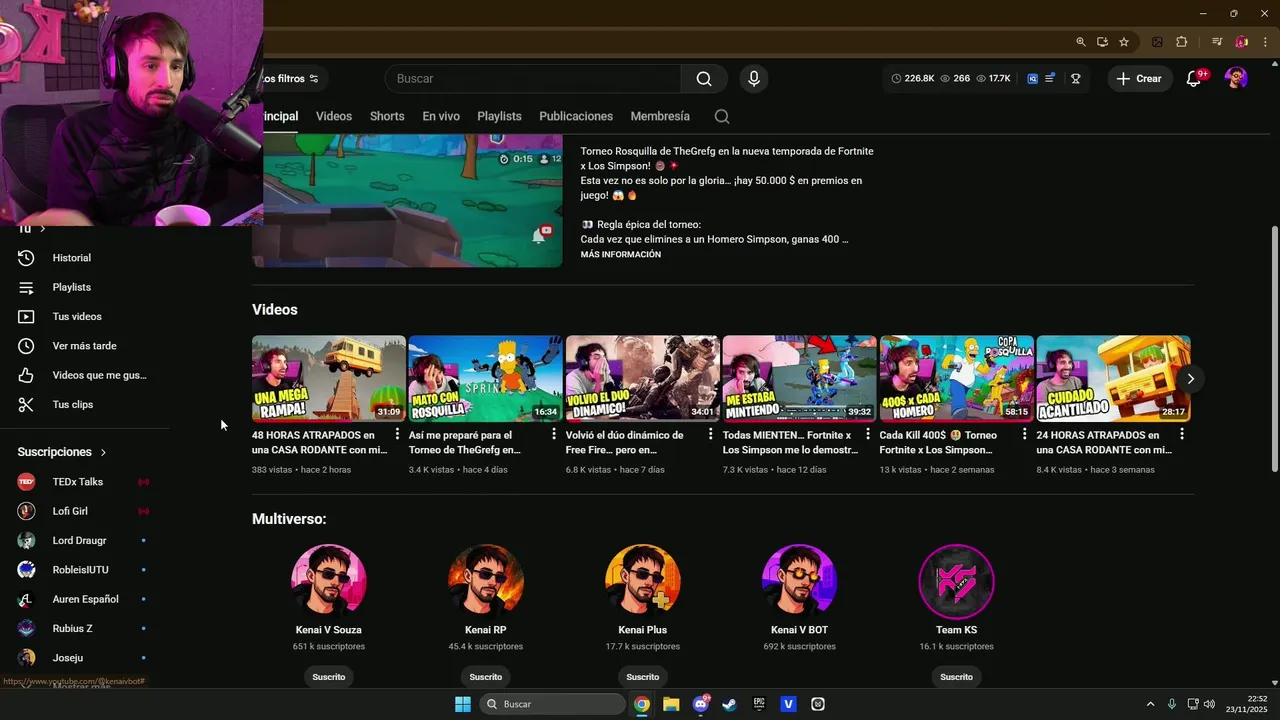Image resolution: width=1280 pixels, height=720 pixels.
Task: Expand the Suscripciones section arrow
Action: tap(103, 453)
